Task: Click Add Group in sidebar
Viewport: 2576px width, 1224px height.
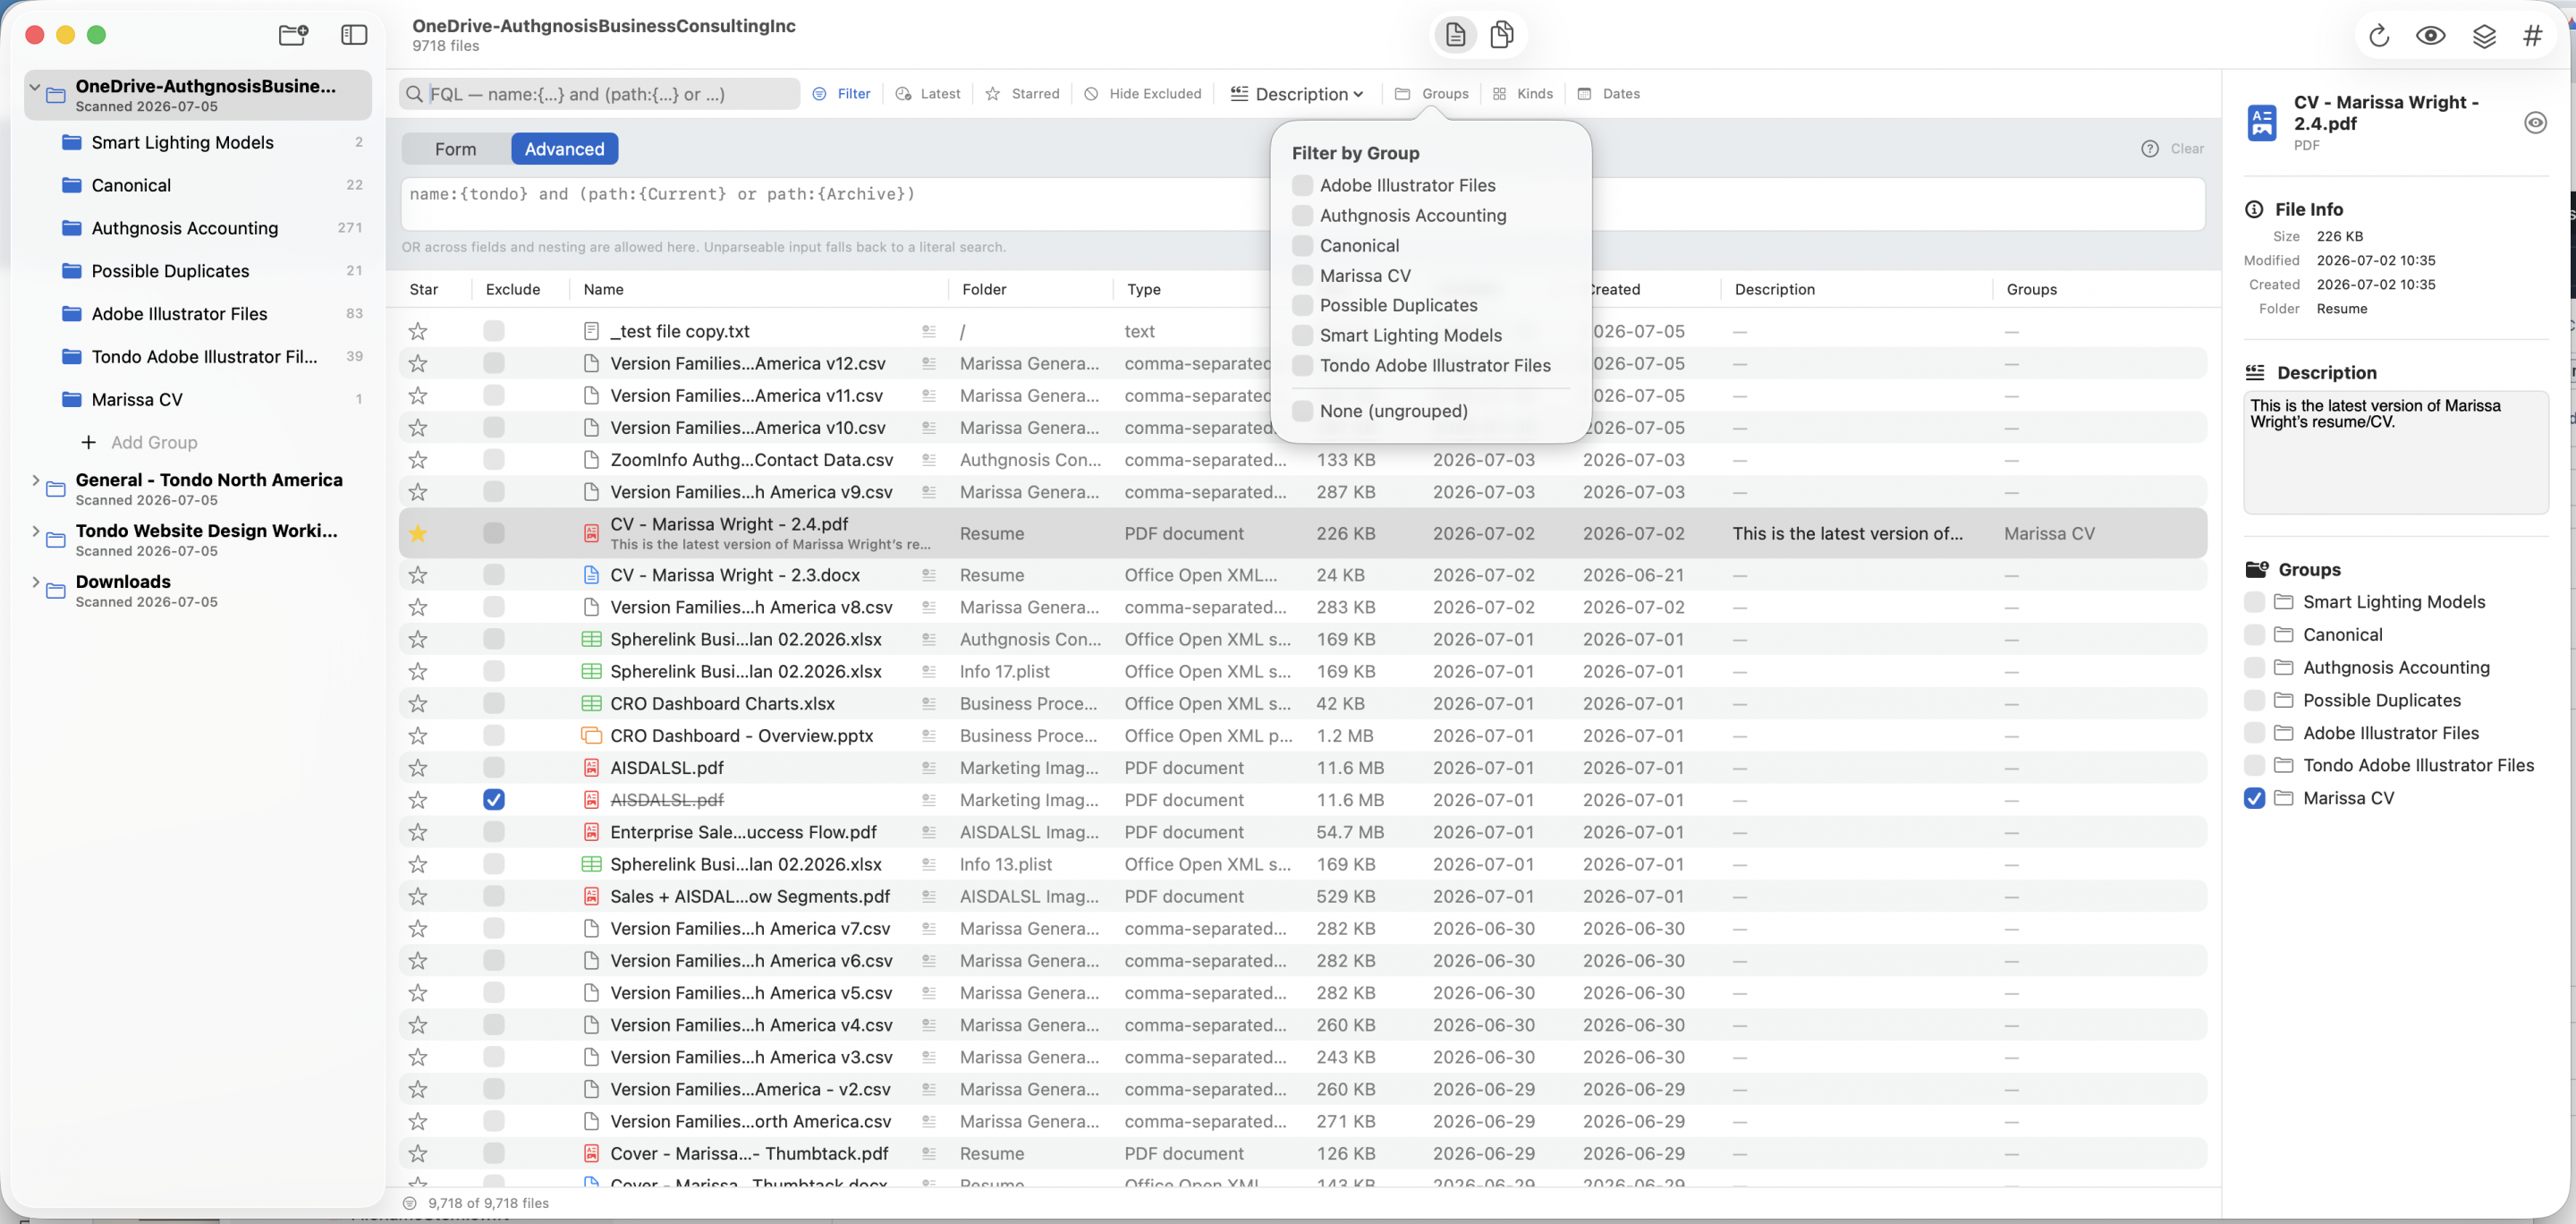Action: (x=154, y=442)
